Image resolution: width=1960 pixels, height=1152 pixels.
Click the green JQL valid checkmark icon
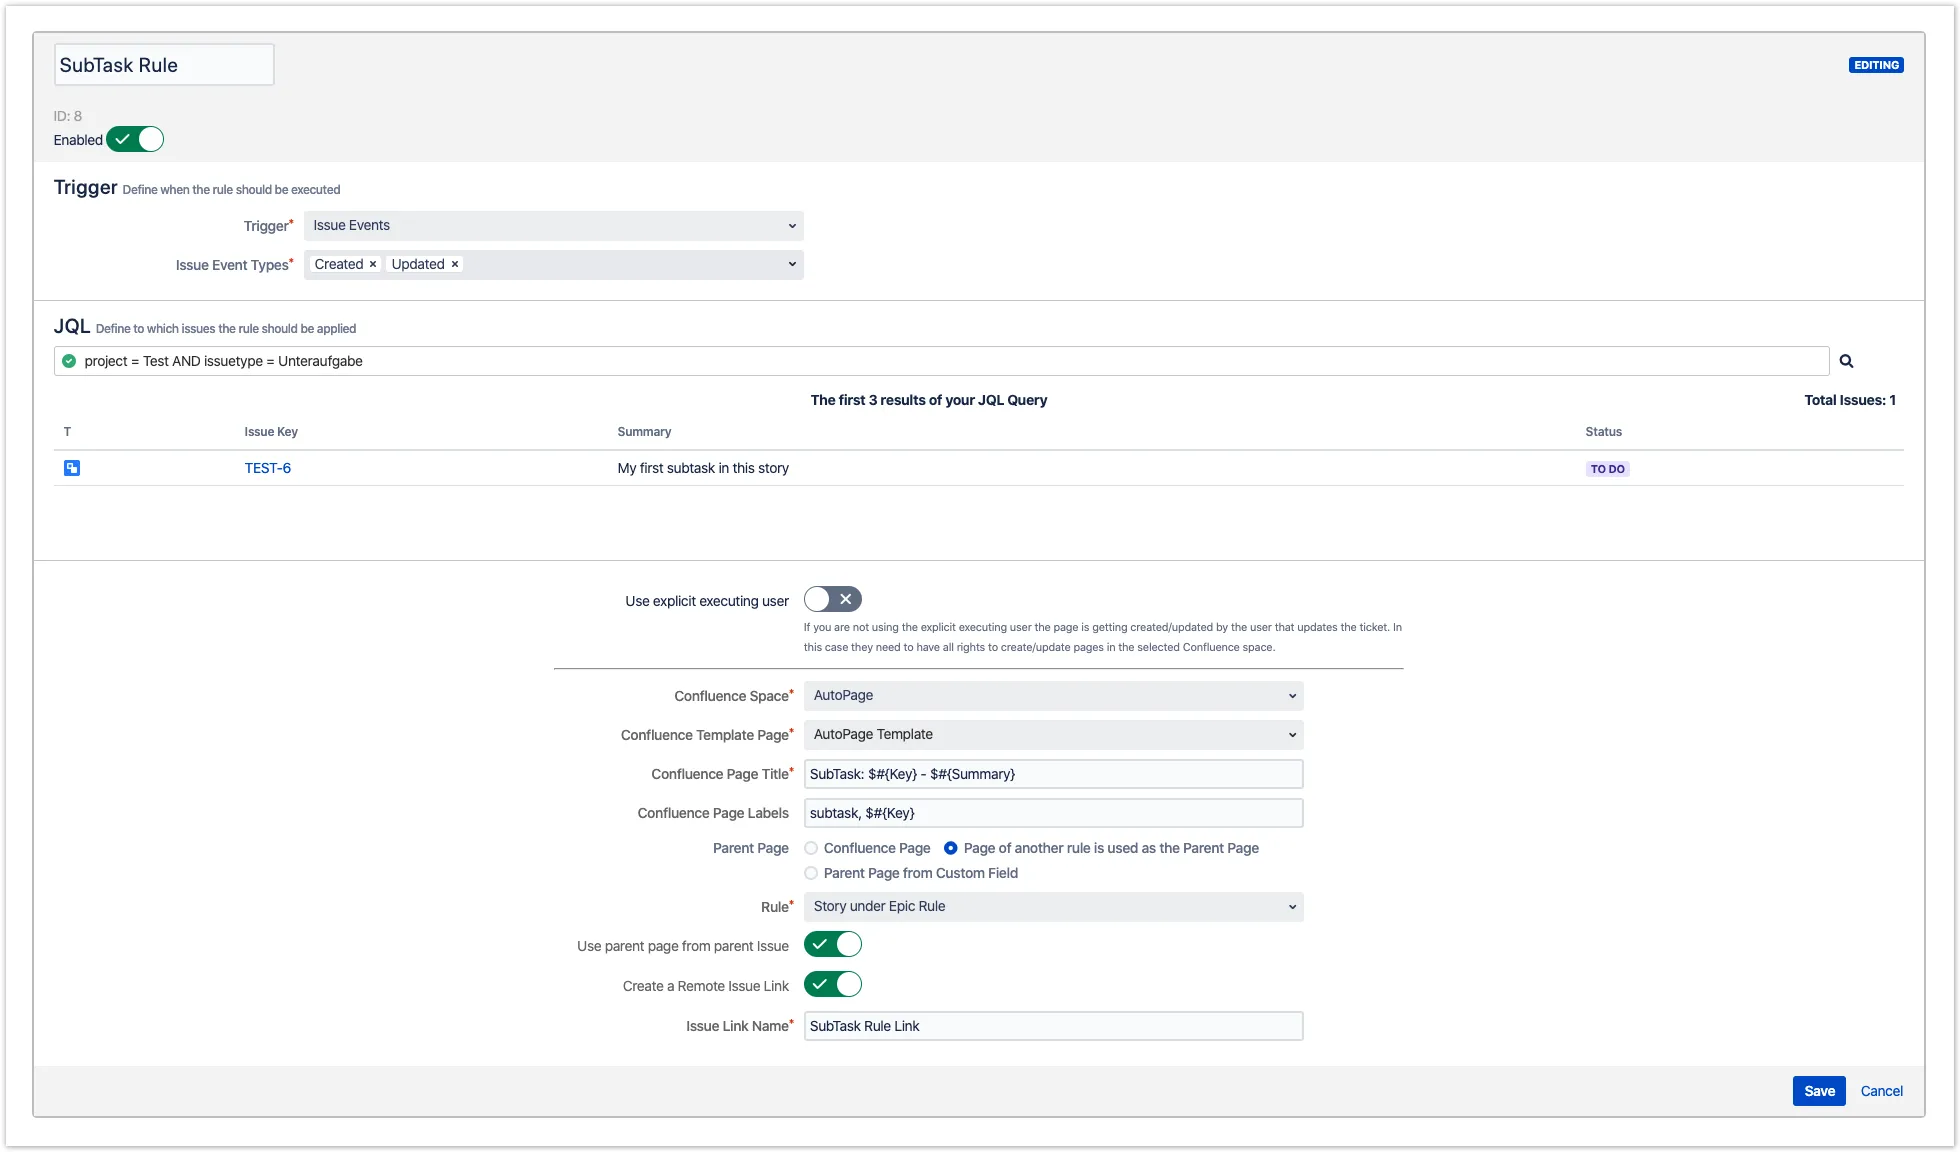point(69,361)
